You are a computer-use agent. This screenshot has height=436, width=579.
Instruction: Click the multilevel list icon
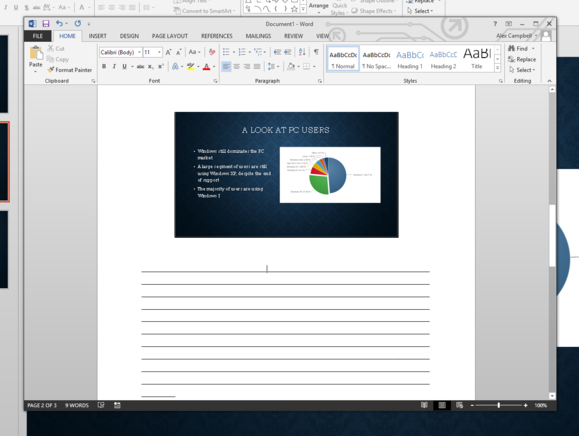(258, 52)
